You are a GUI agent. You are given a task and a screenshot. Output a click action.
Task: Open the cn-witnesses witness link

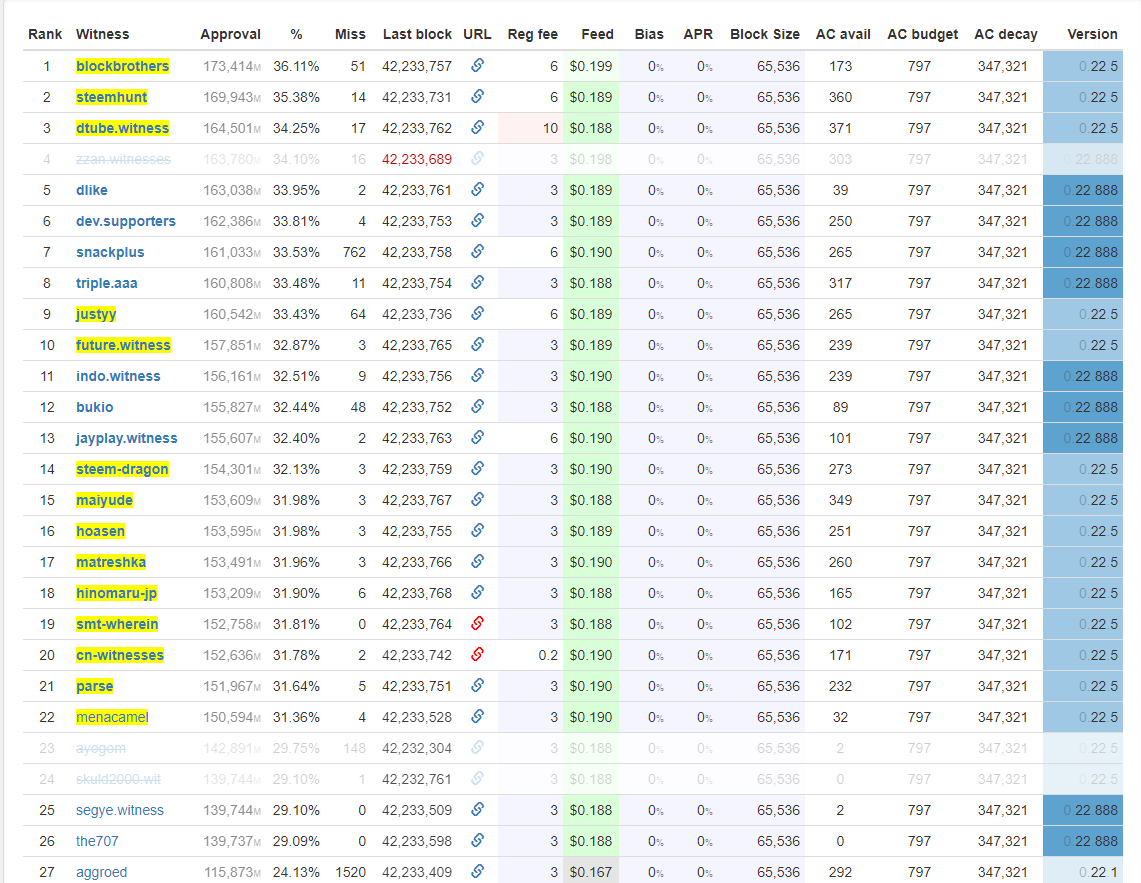pos(120,655)
